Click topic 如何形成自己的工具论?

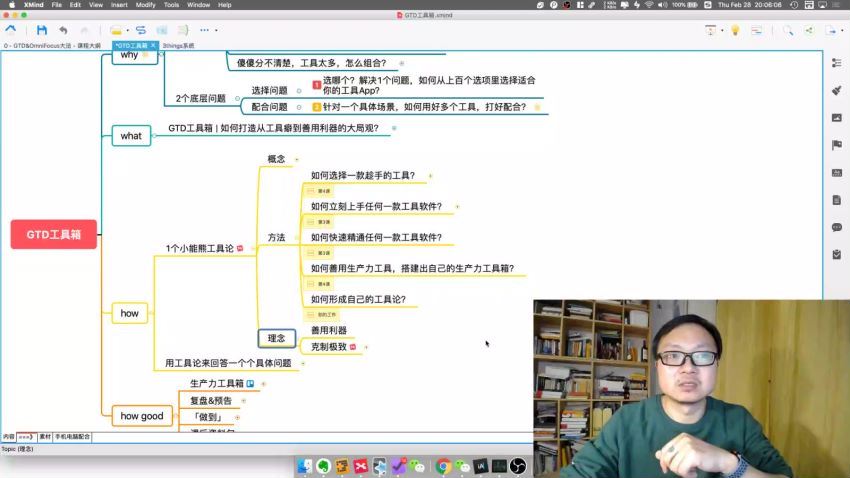[x=358, y=299]
